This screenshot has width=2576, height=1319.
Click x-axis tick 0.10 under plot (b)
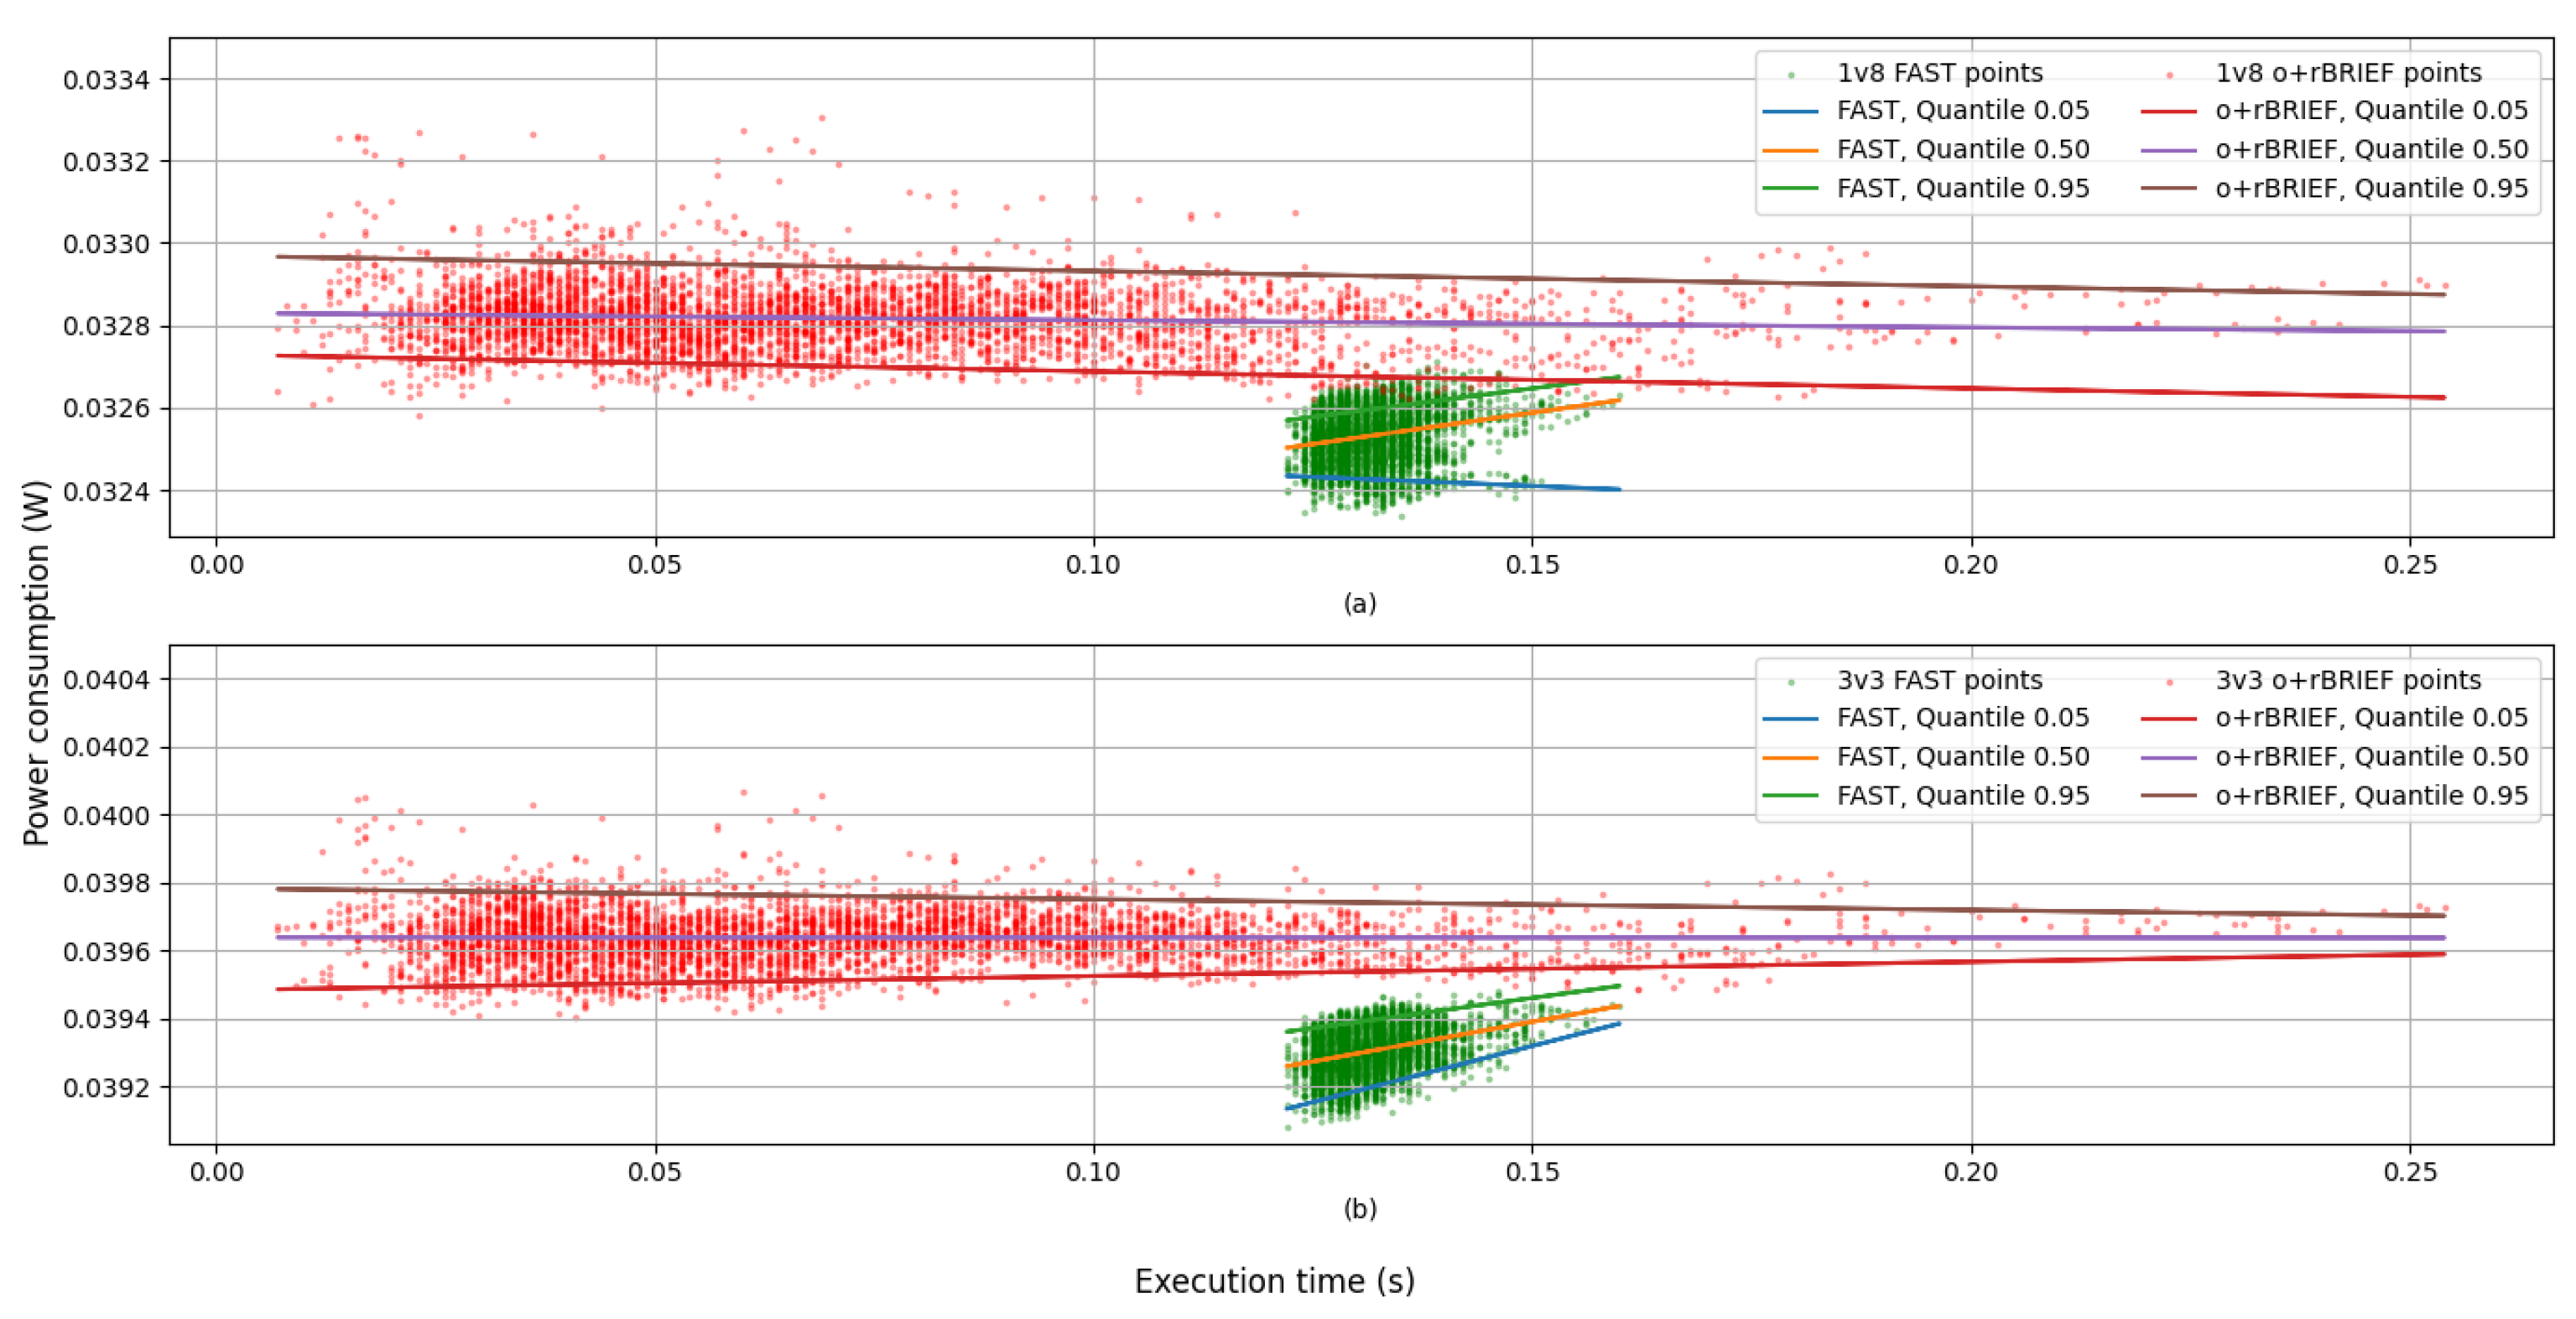pos(1094,1171)
